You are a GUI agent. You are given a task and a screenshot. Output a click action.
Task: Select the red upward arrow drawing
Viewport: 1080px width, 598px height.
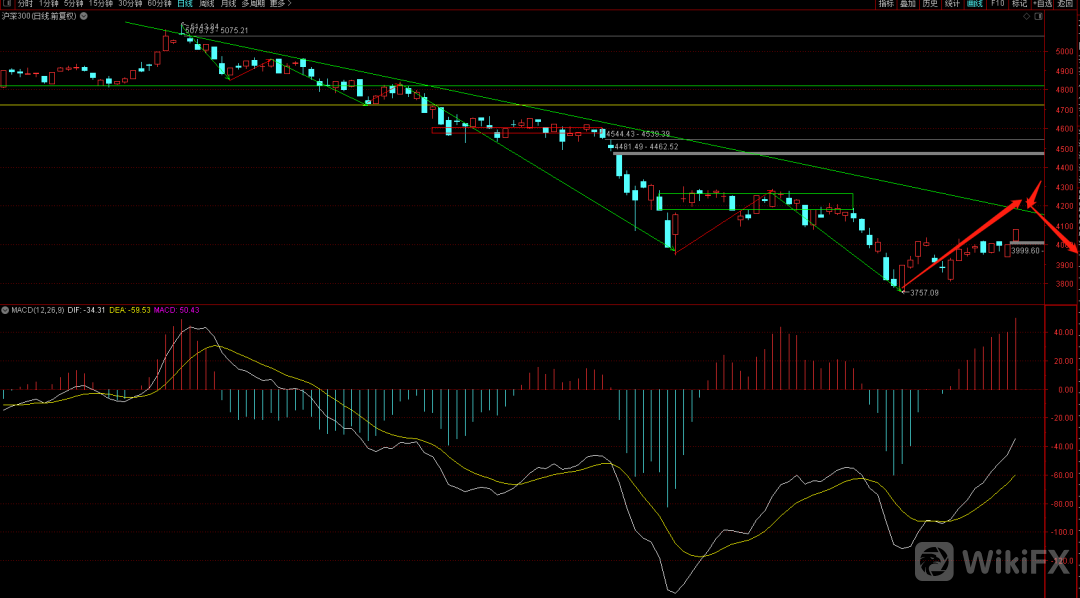pos(960,246)
